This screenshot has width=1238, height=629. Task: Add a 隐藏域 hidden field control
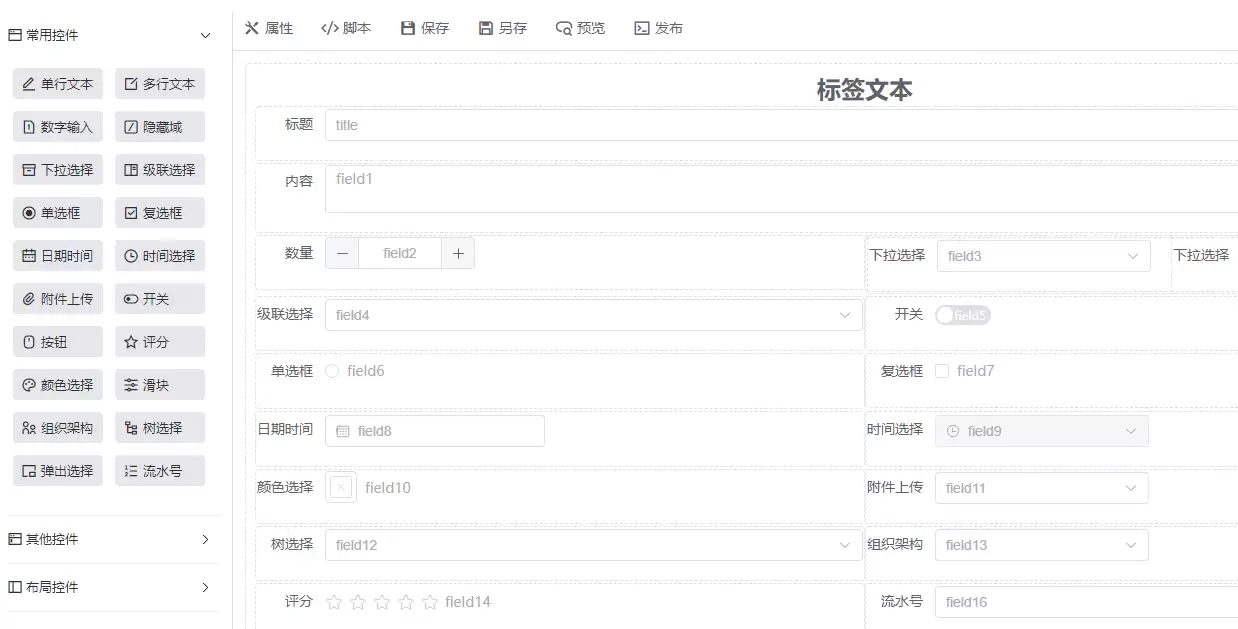pyautogui.click(x=160, y=127)
